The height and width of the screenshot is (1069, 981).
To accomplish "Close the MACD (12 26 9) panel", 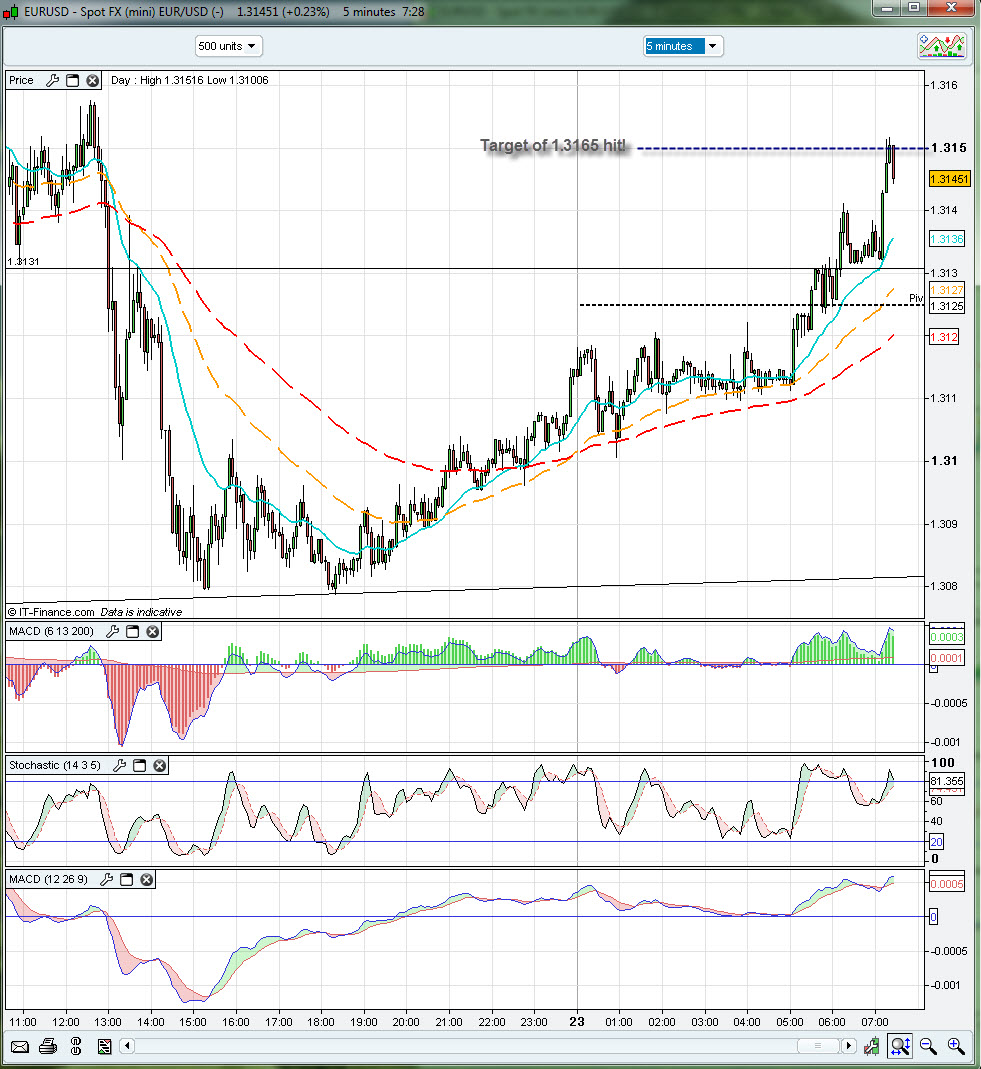I will (x=146, y=880).
